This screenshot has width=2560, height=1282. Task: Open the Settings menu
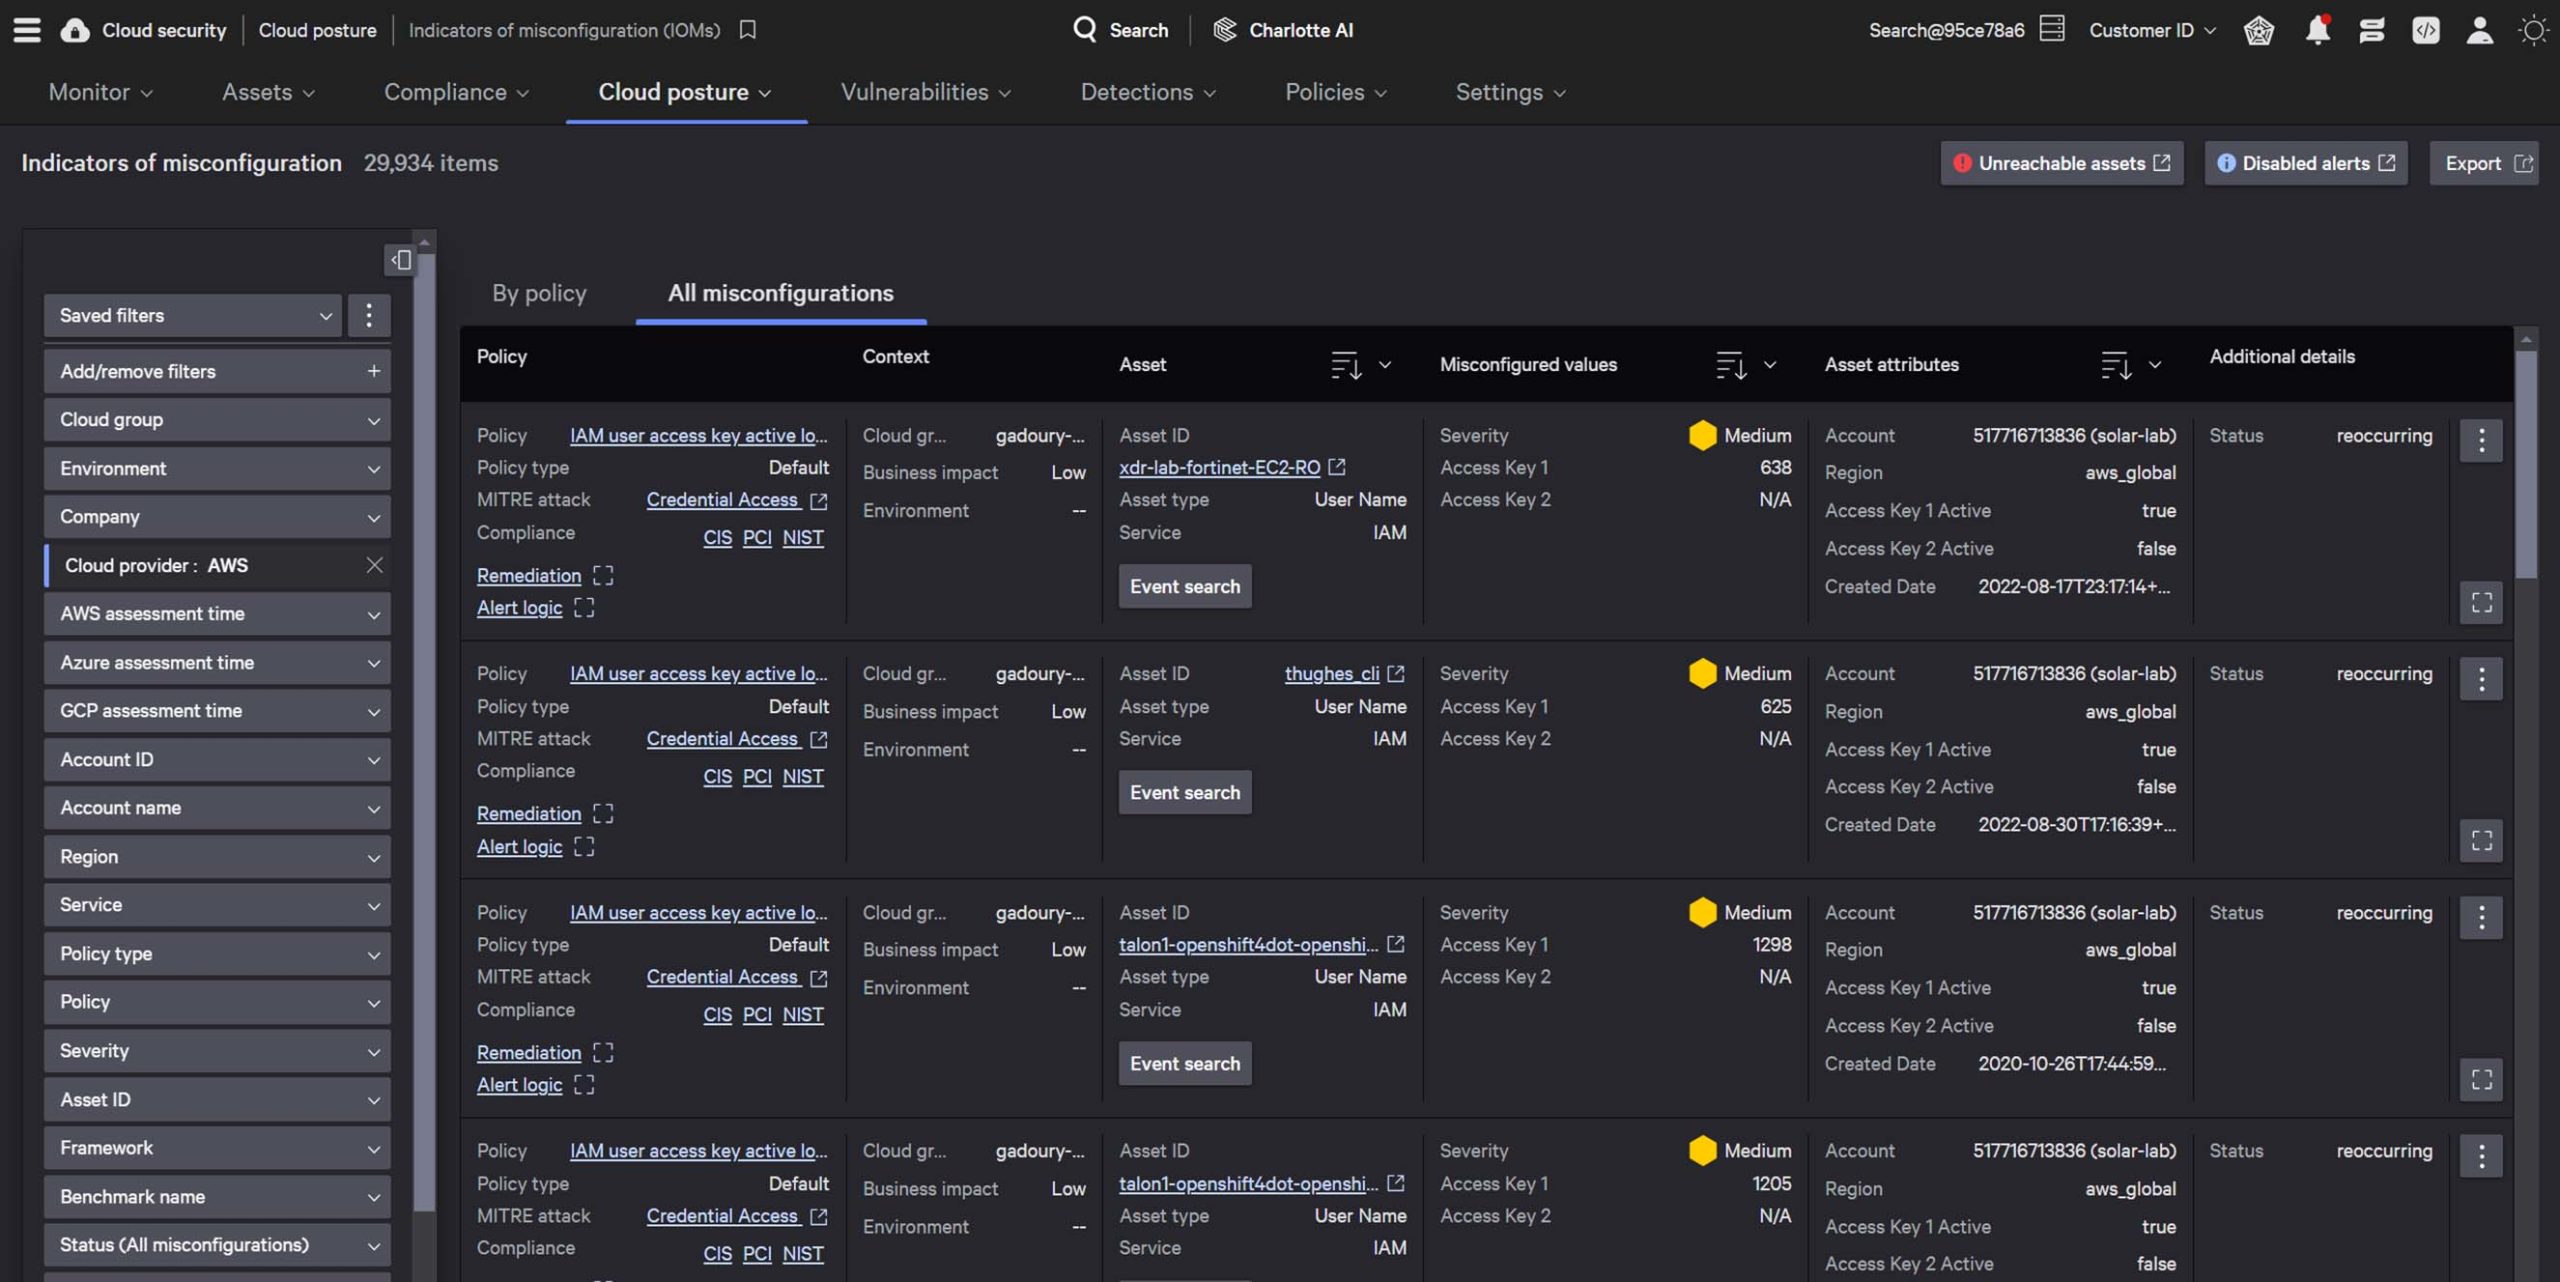(x=1510, y=92)
